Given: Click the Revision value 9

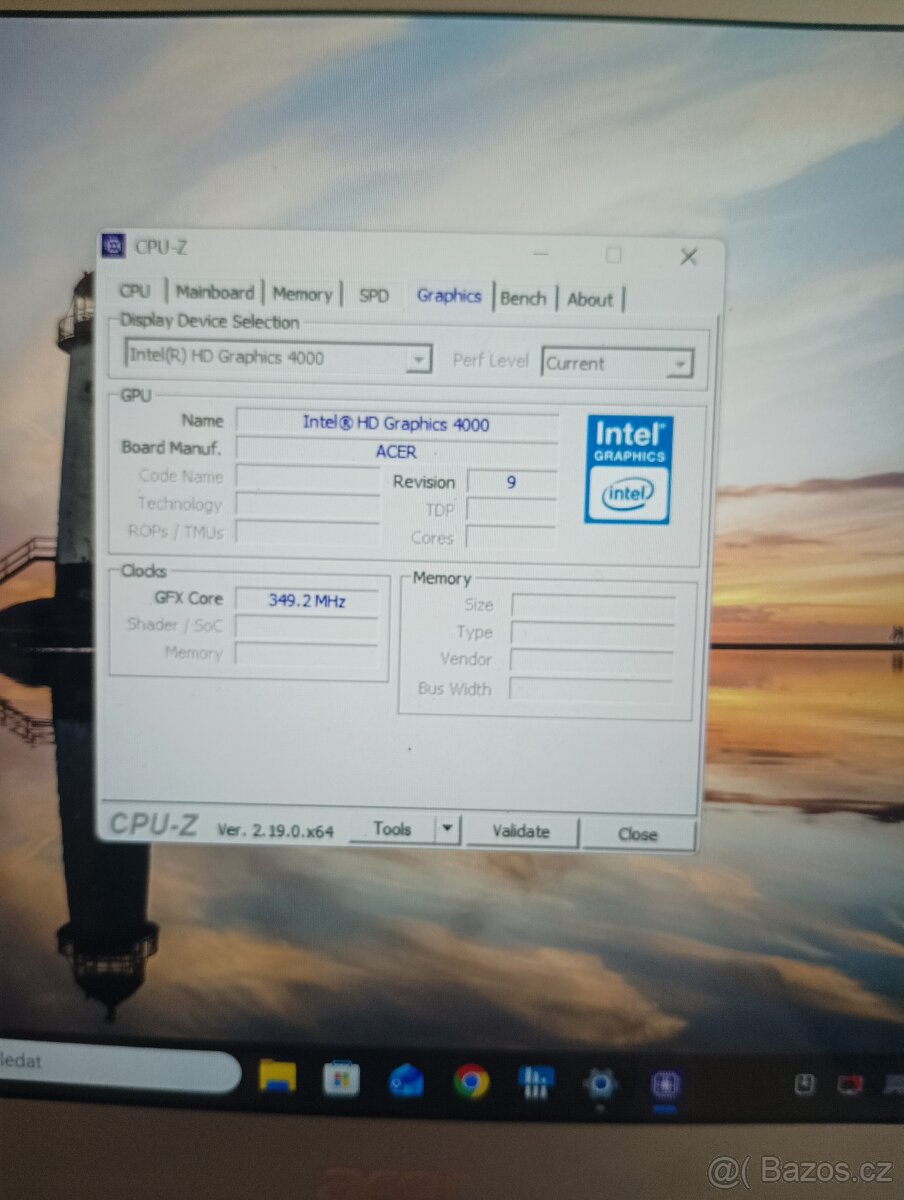Looking at the screenshot, I should (x=512, y=482).
